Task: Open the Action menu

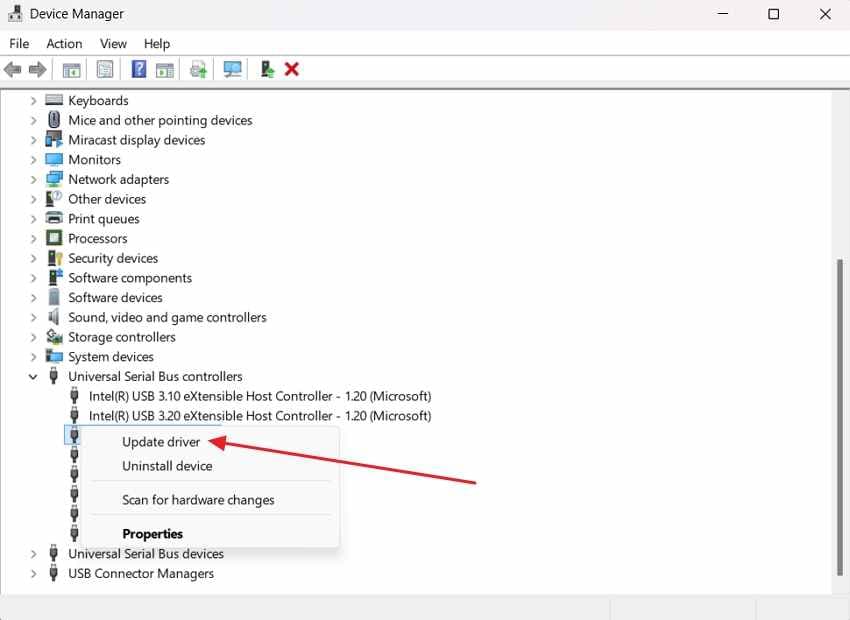Action: point(64,43)
